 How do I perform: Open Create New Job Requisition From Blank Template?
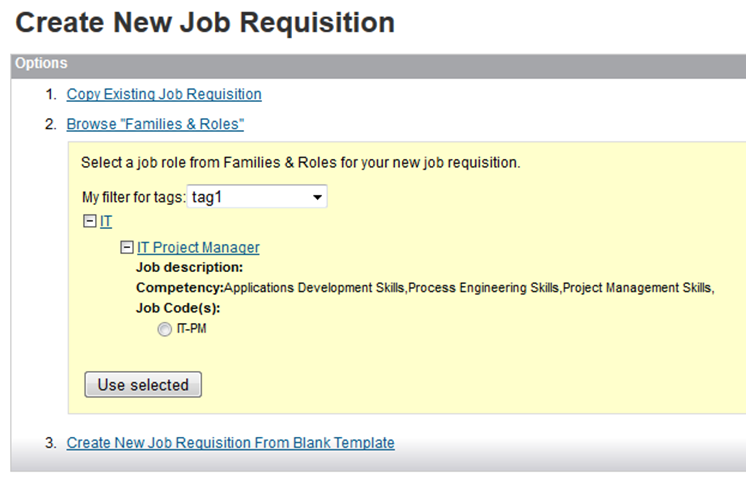click(x=230, y=443)
